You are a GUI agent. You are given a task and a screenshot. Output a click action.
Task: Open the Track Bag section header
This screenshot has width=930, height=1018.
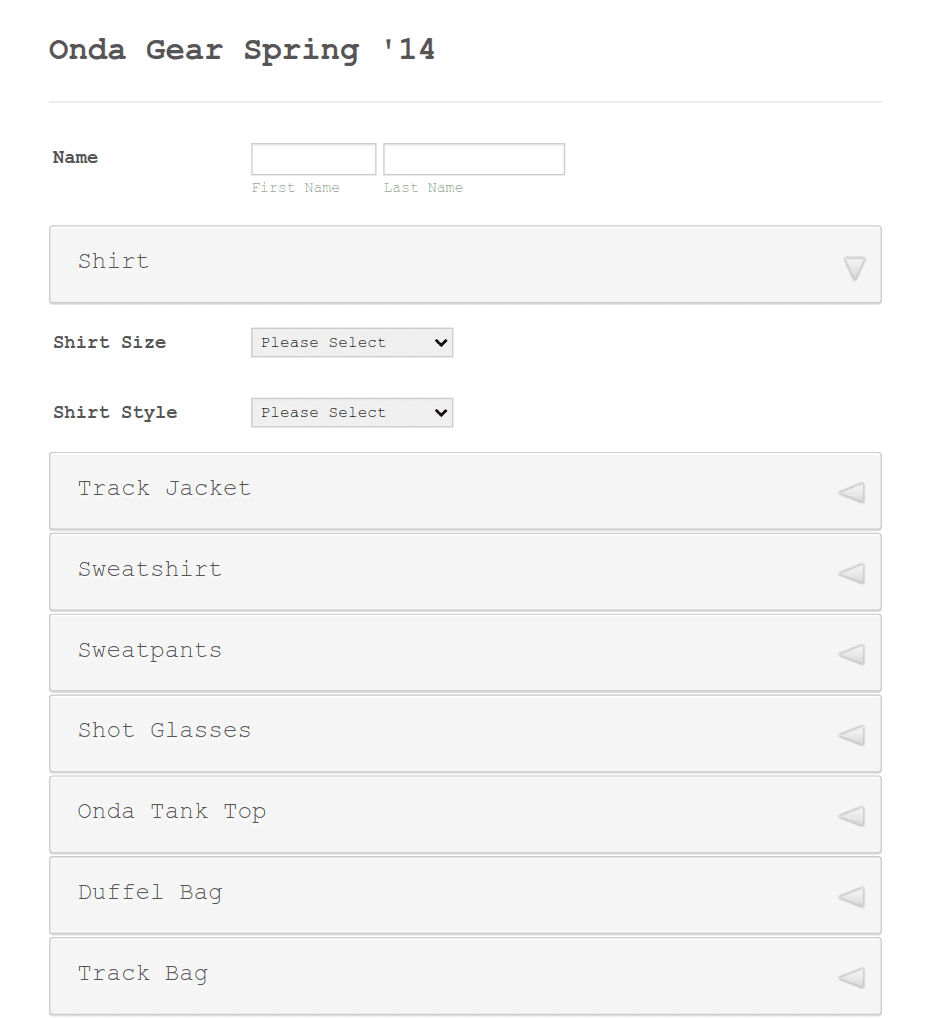pos(466,976)
